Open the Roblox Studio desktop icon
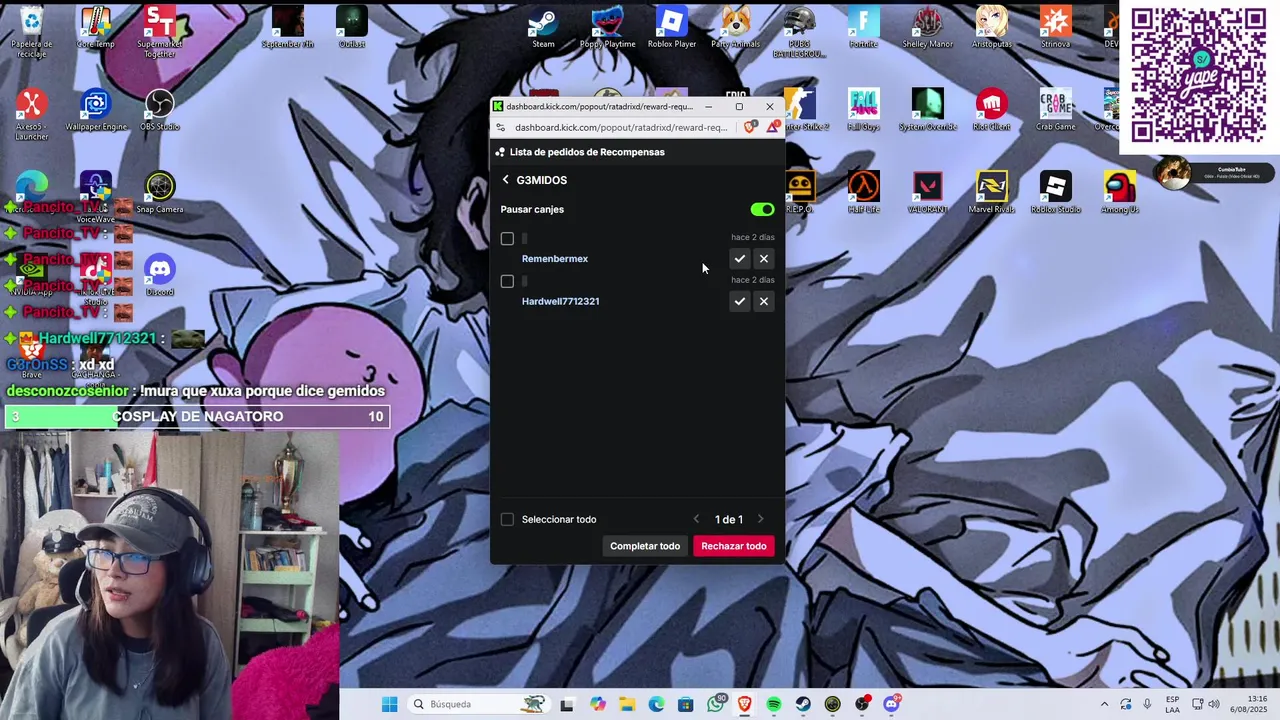 point(1055,193)
